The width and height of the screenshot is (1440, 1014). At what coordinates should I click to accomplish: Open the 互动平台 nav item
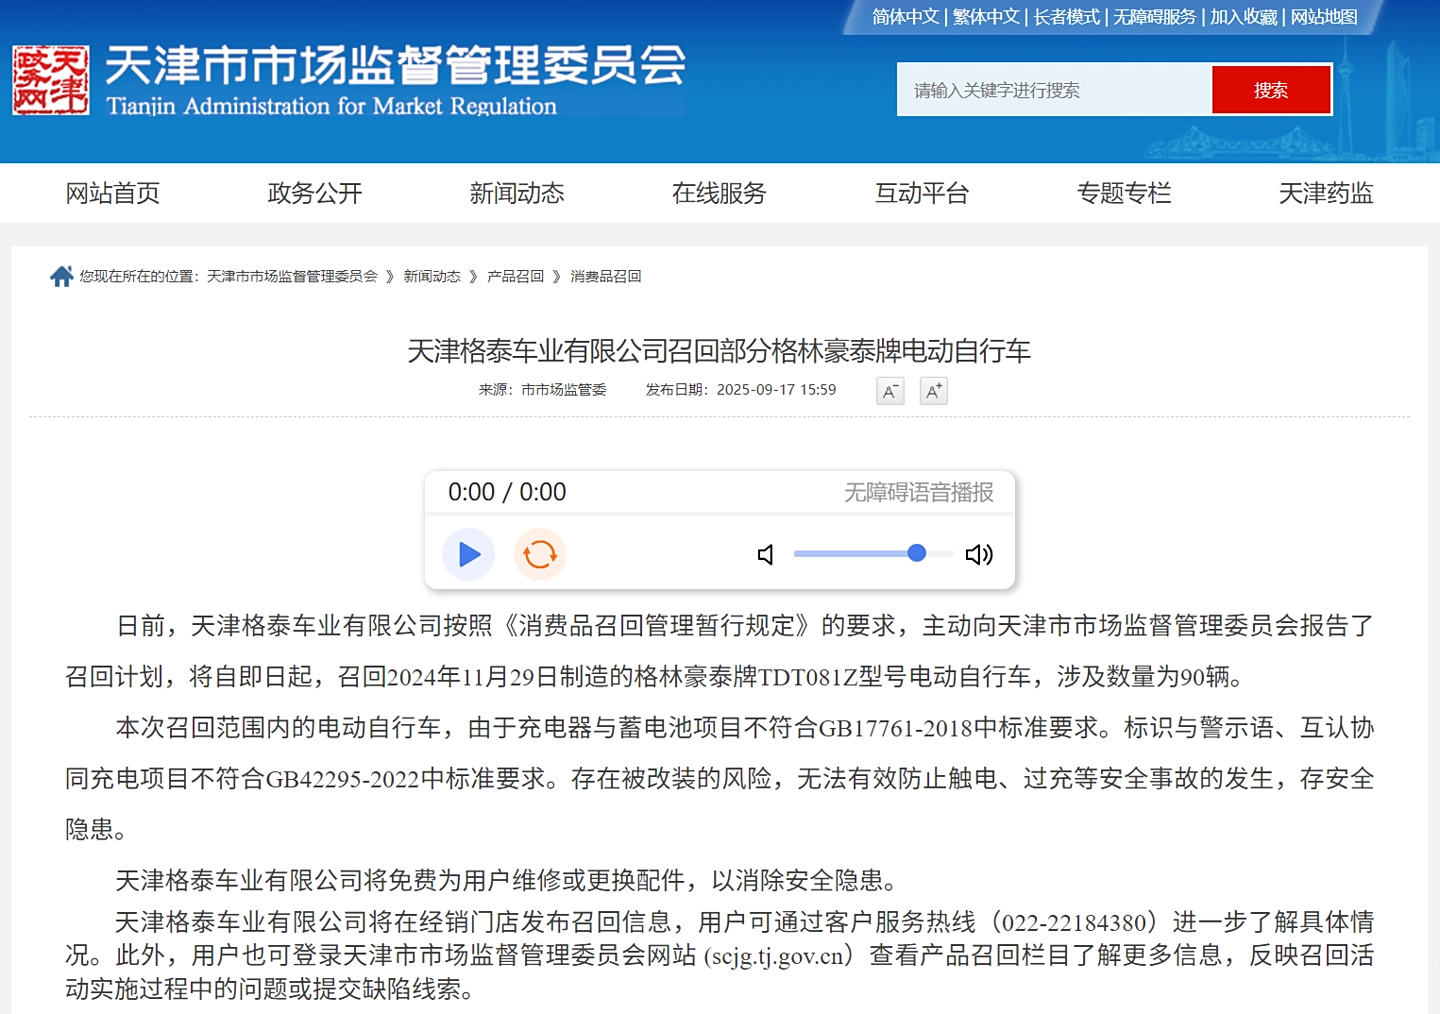coord(922,193)
